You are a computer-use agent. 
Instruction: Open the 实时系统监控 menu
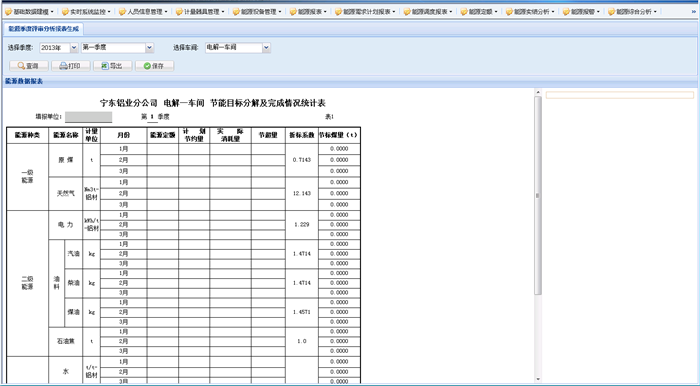click(87, 12)
